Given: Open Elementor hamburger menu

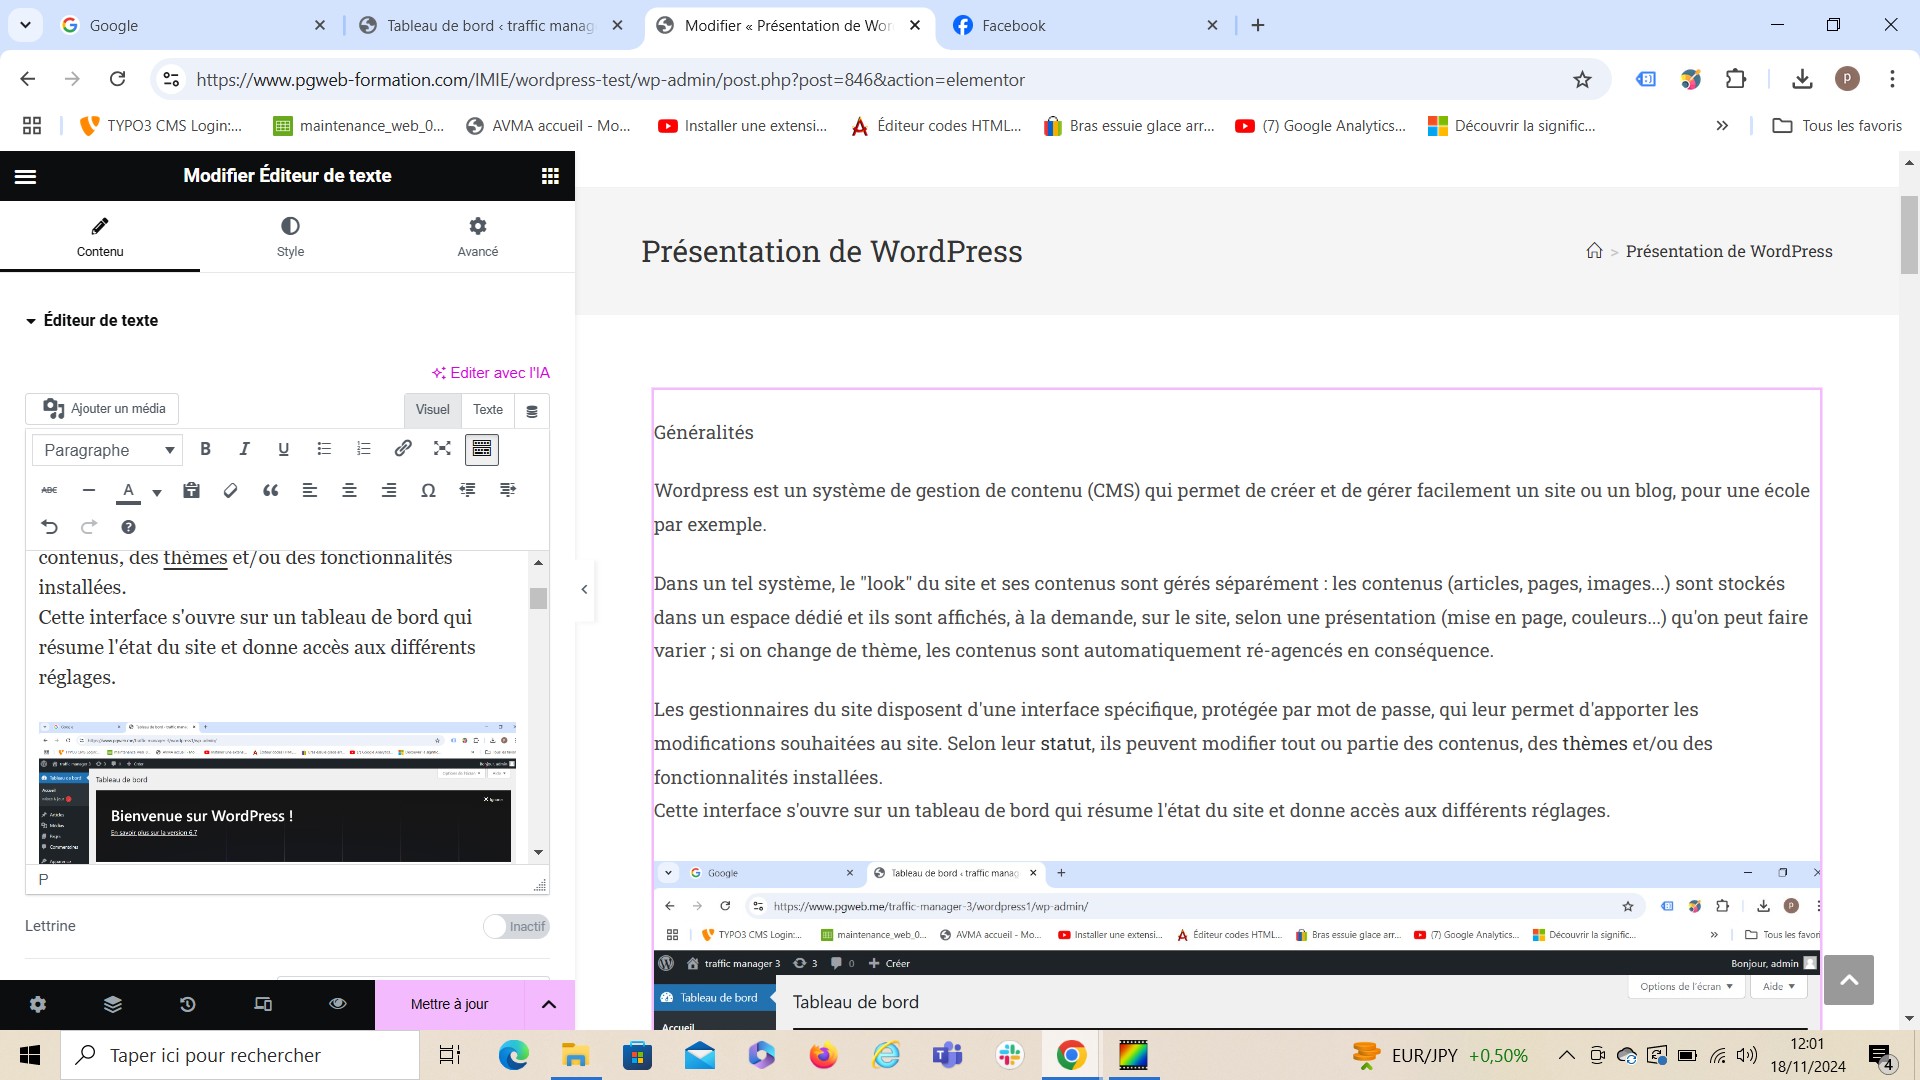Looking at the screenshot, I should [x=26, y=176].
